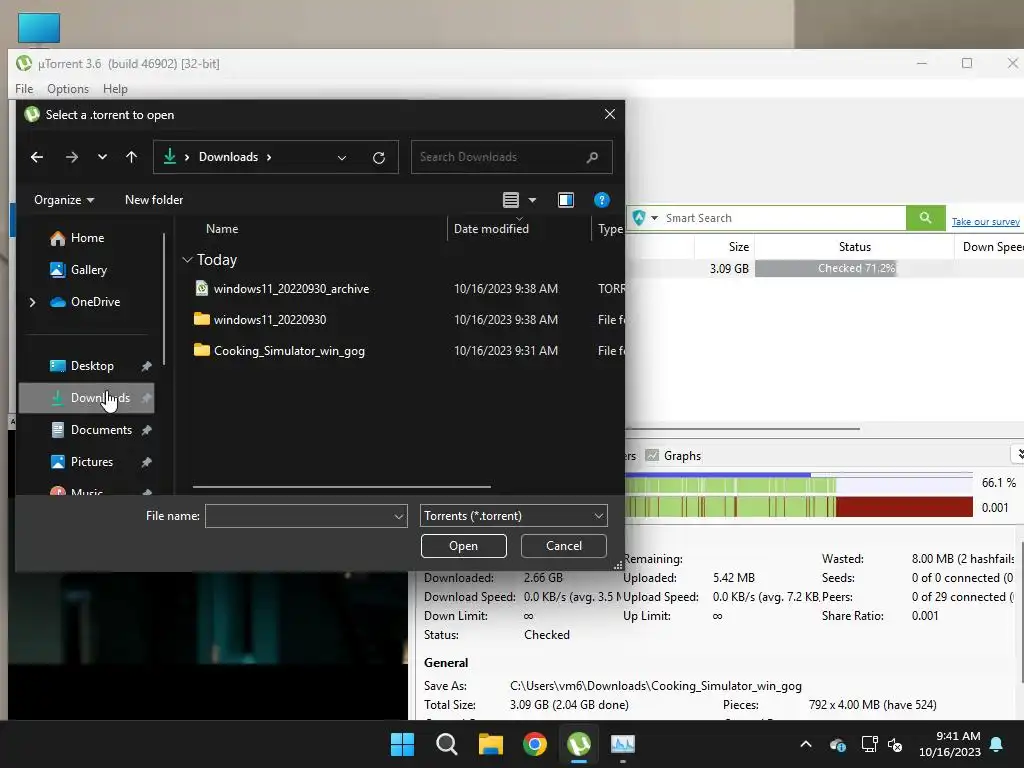This screenshot has height=768, width=1024.
Task: Click the Open button
Action: 464,546
